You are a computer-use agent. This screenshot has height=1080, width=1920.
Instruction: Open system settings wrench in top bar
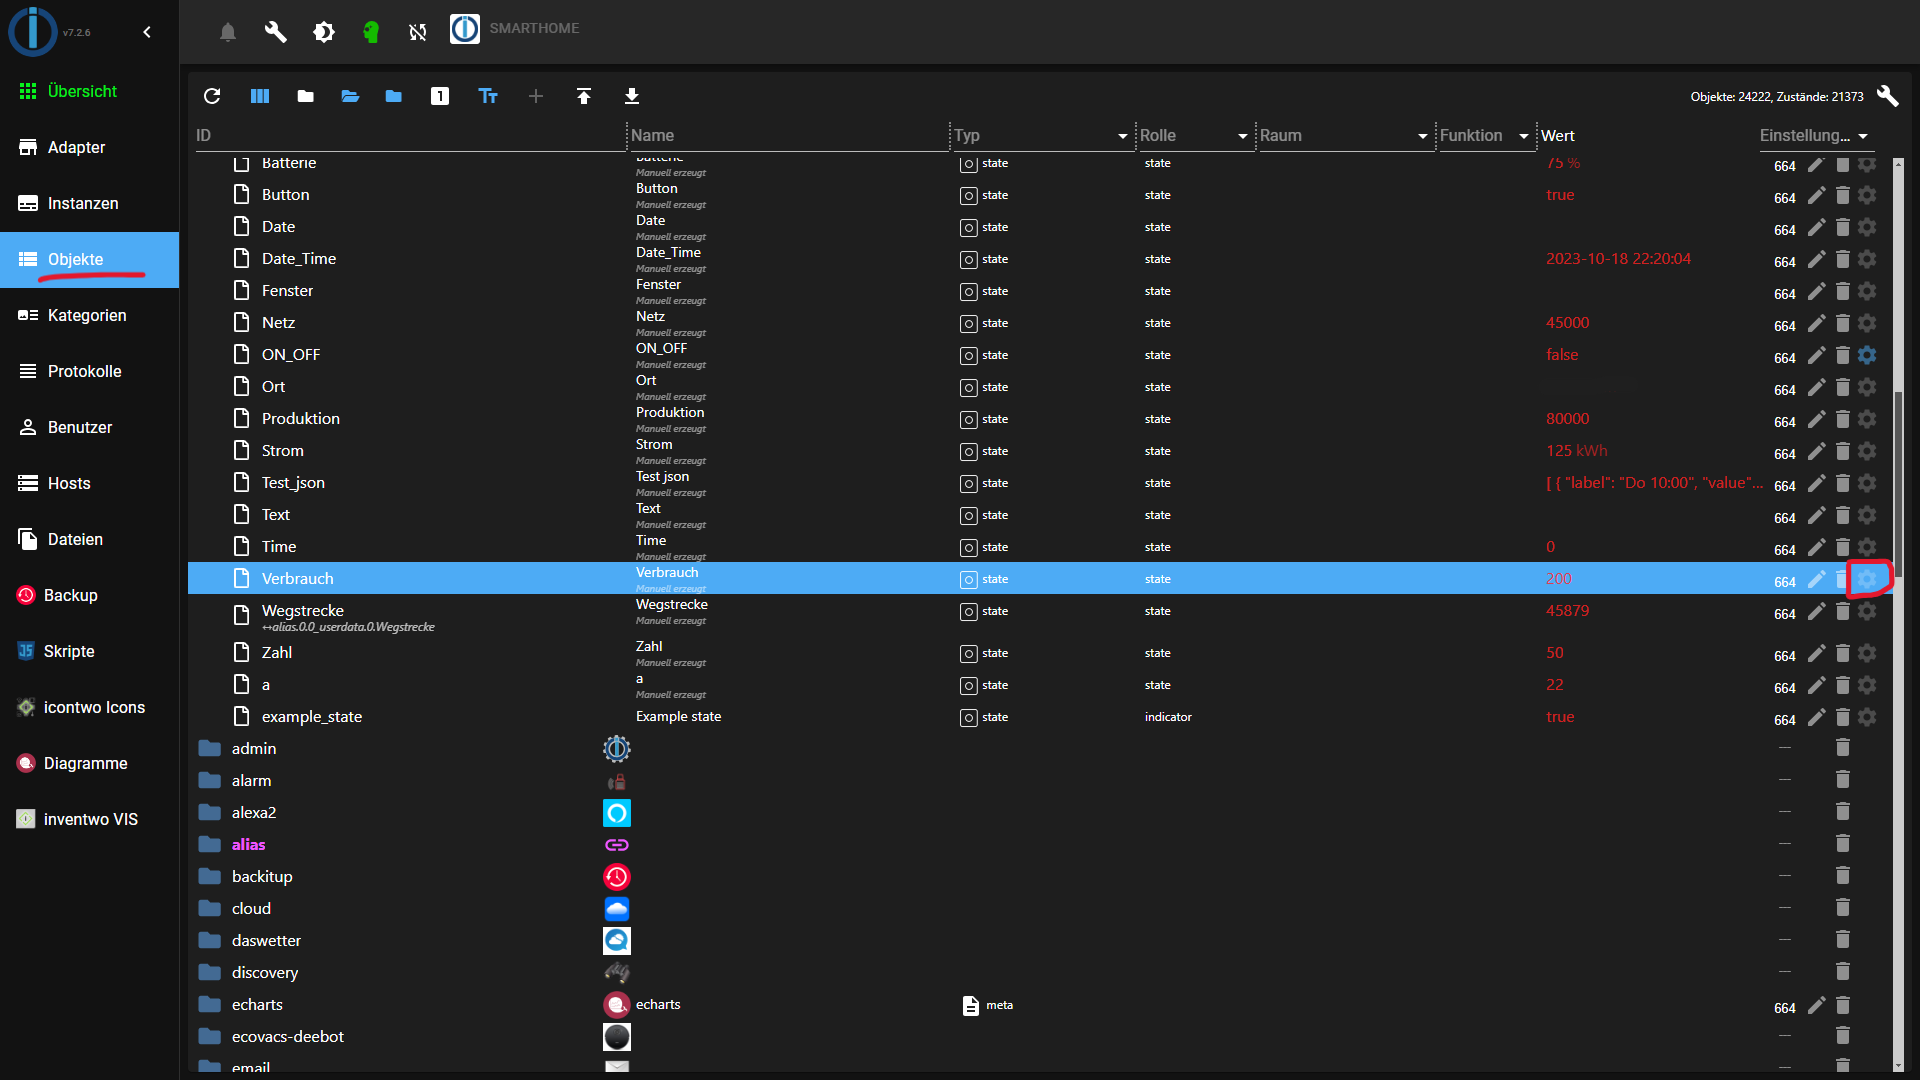[275, 32]
